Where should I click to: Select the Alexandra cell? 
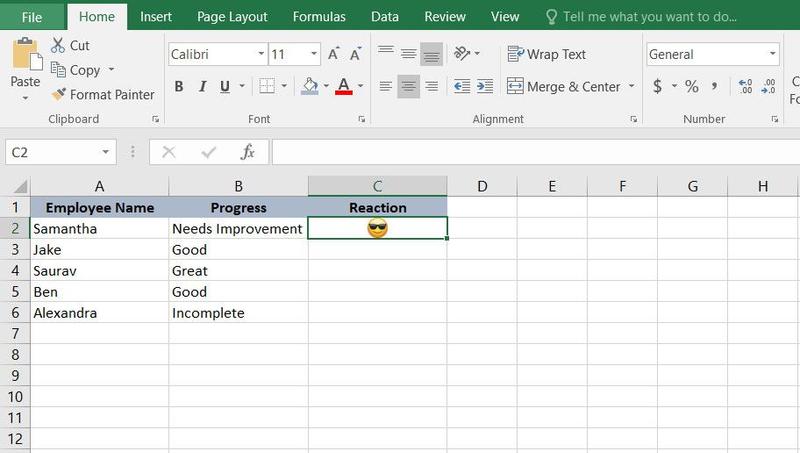99,313
